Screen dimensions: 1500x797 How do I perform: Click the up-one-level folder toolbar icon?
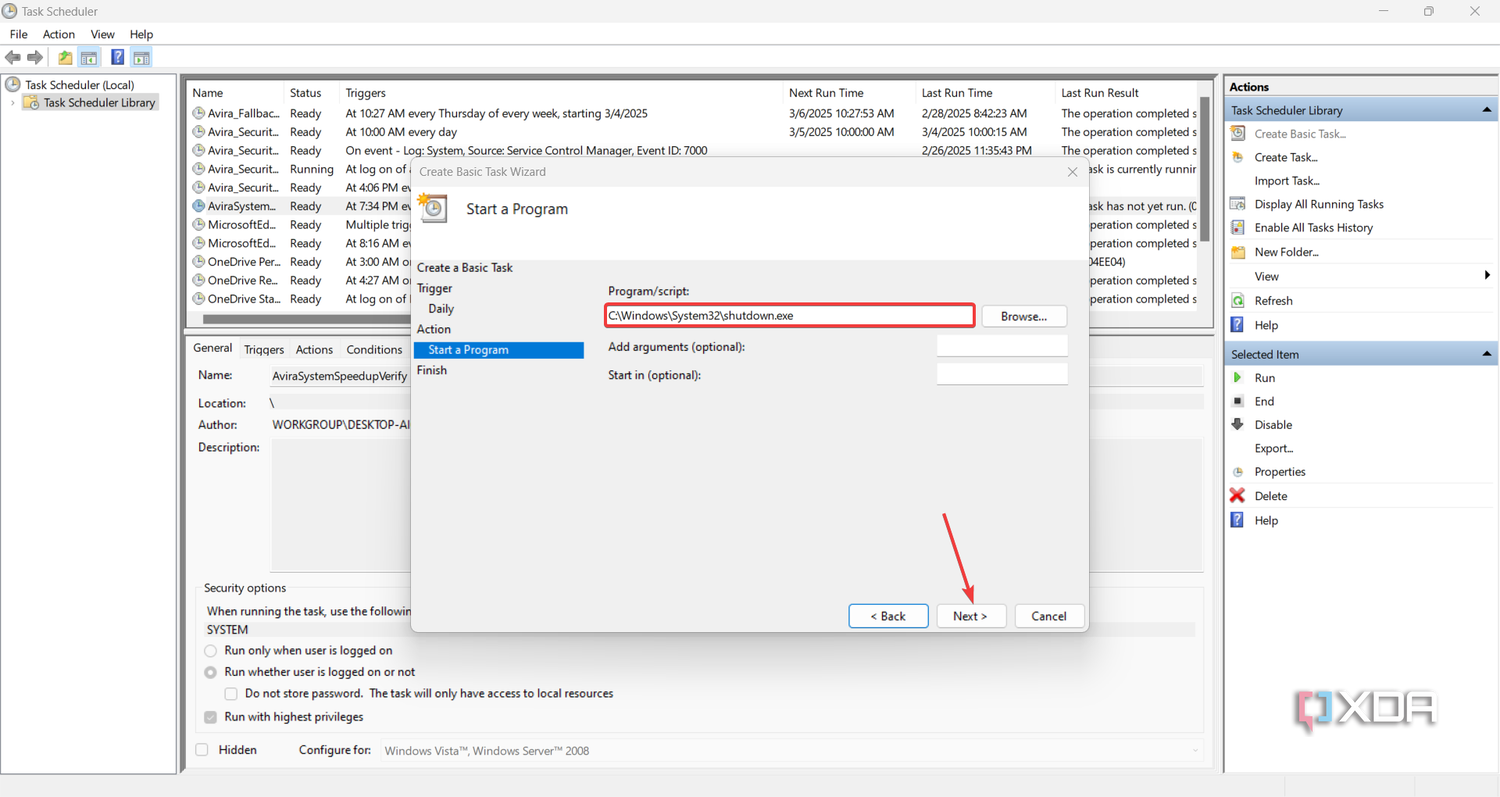pos(65,58)
